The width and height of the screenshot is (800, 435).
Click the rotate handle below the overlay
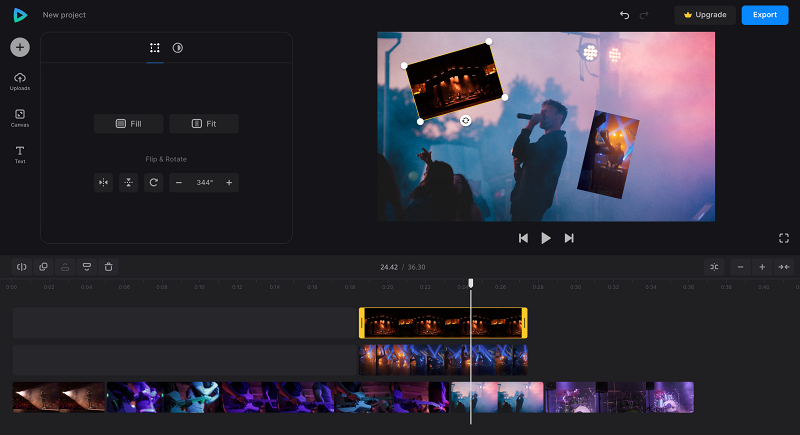click(465, 120)
